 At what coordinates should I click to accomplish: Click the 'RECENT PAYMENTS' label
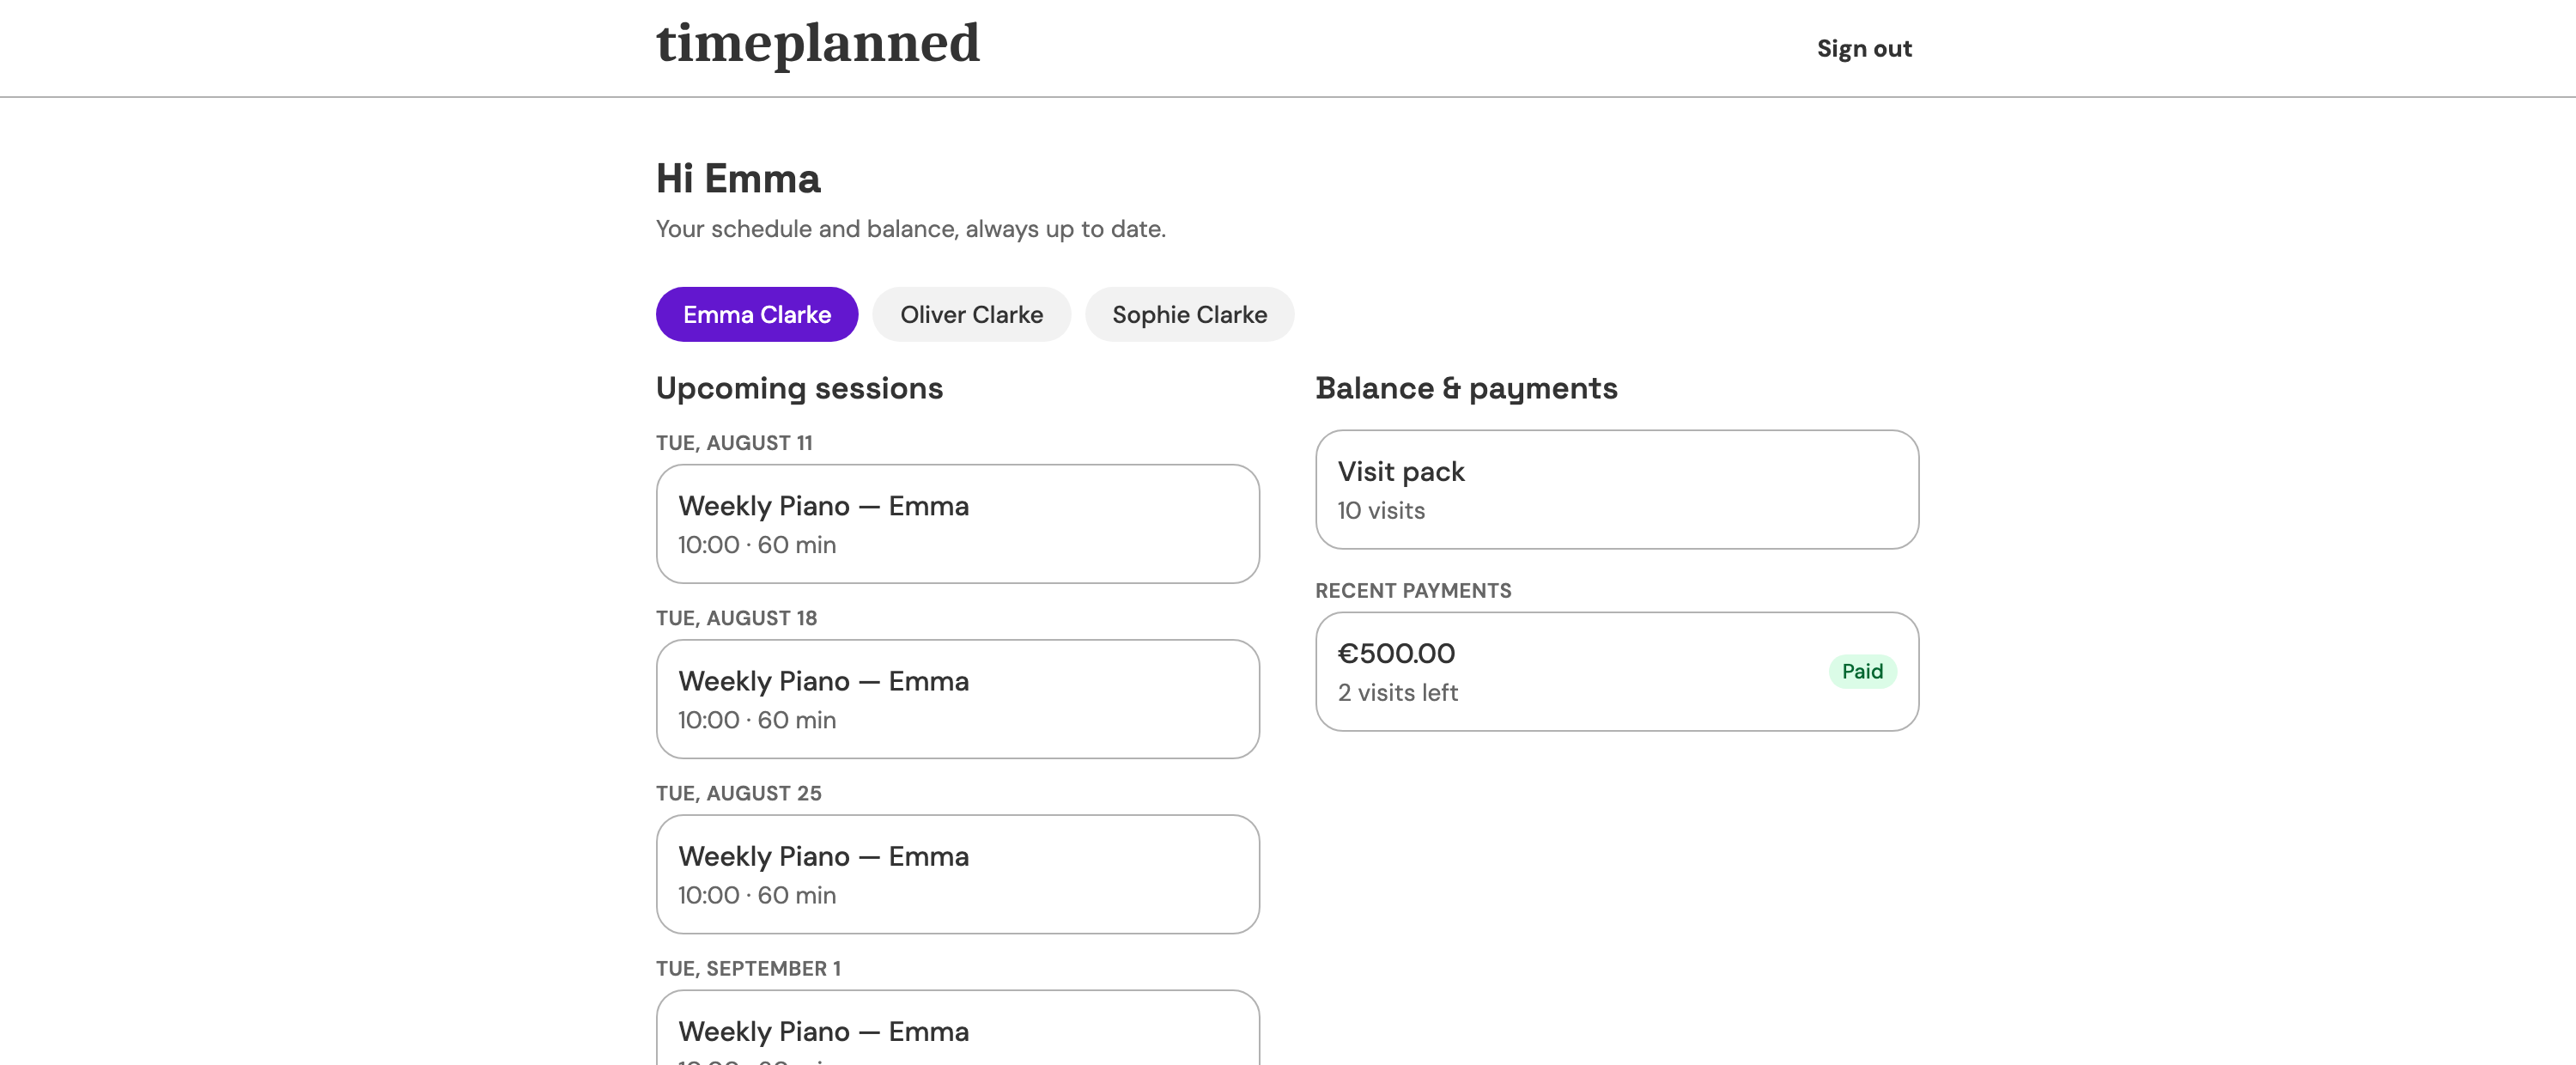coord(1413,591)
